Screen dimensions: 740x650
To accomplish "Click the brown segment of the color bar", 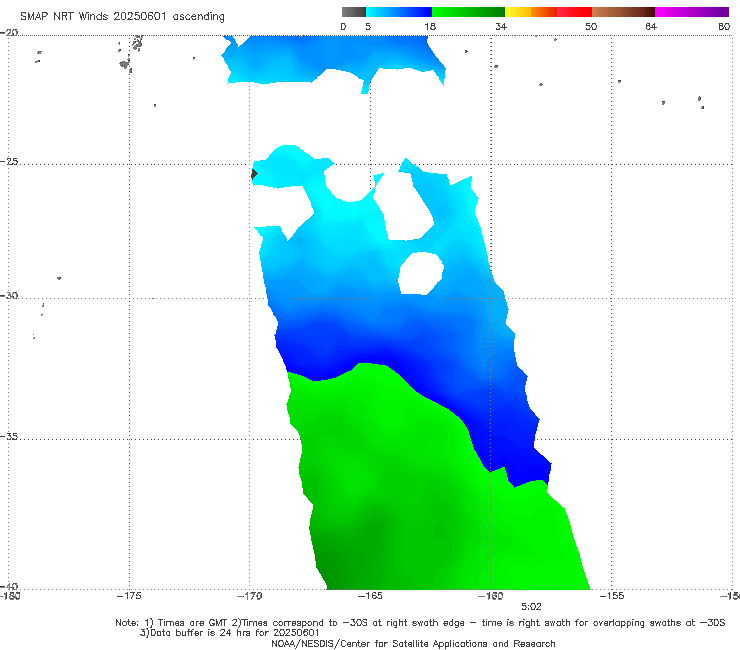I will click(623, 12).
